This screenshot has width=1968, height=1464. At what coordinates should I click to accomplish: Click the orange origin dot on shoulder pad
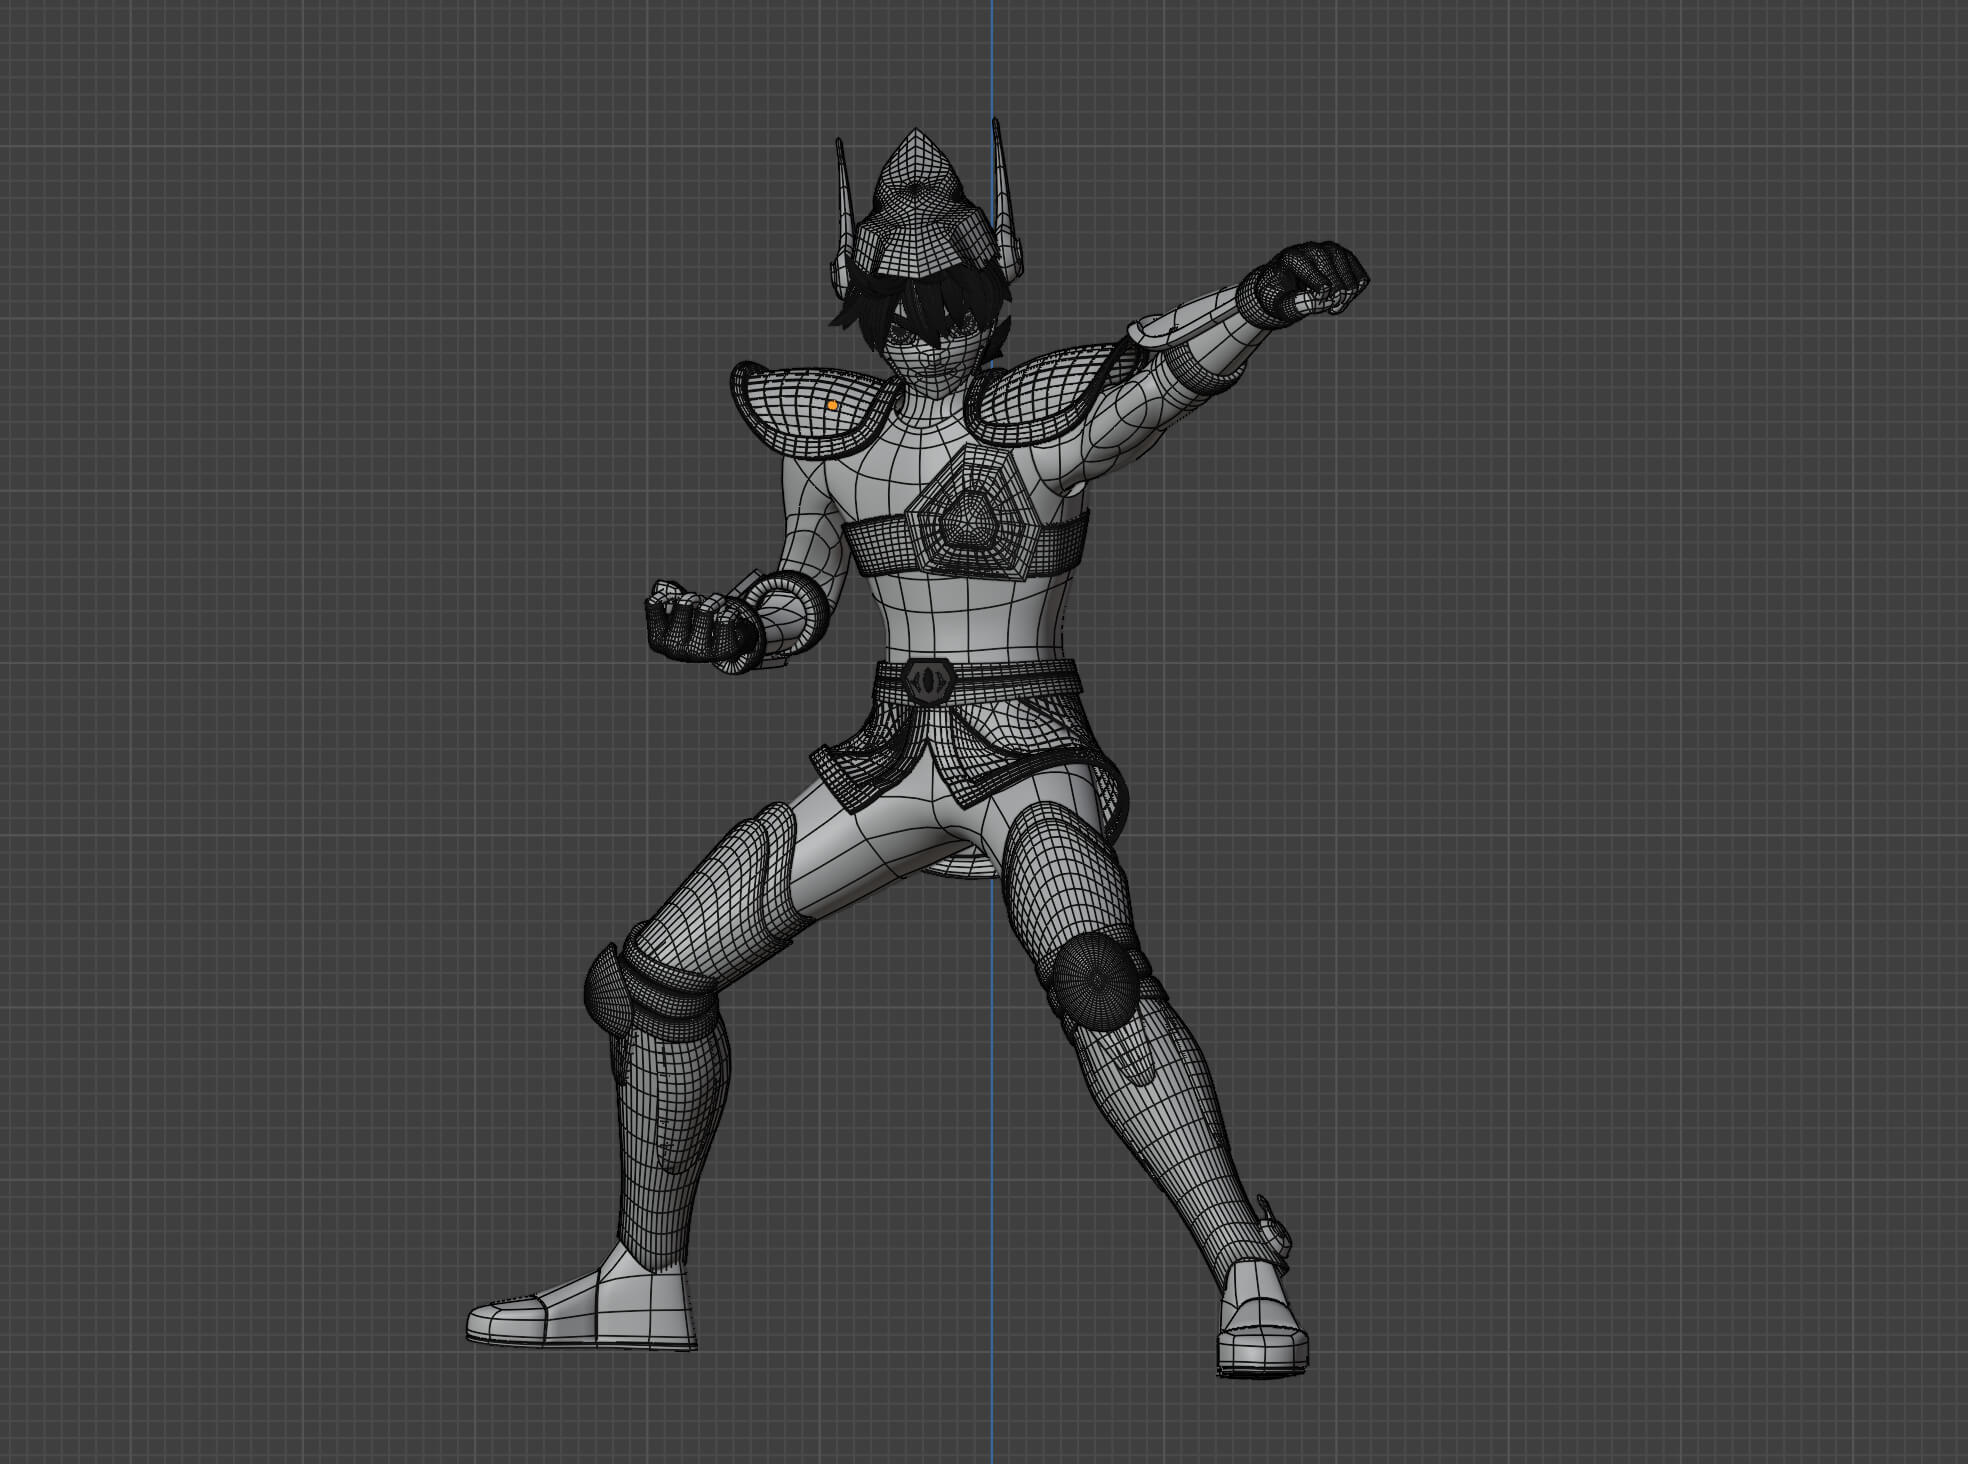tap(832, 405)
